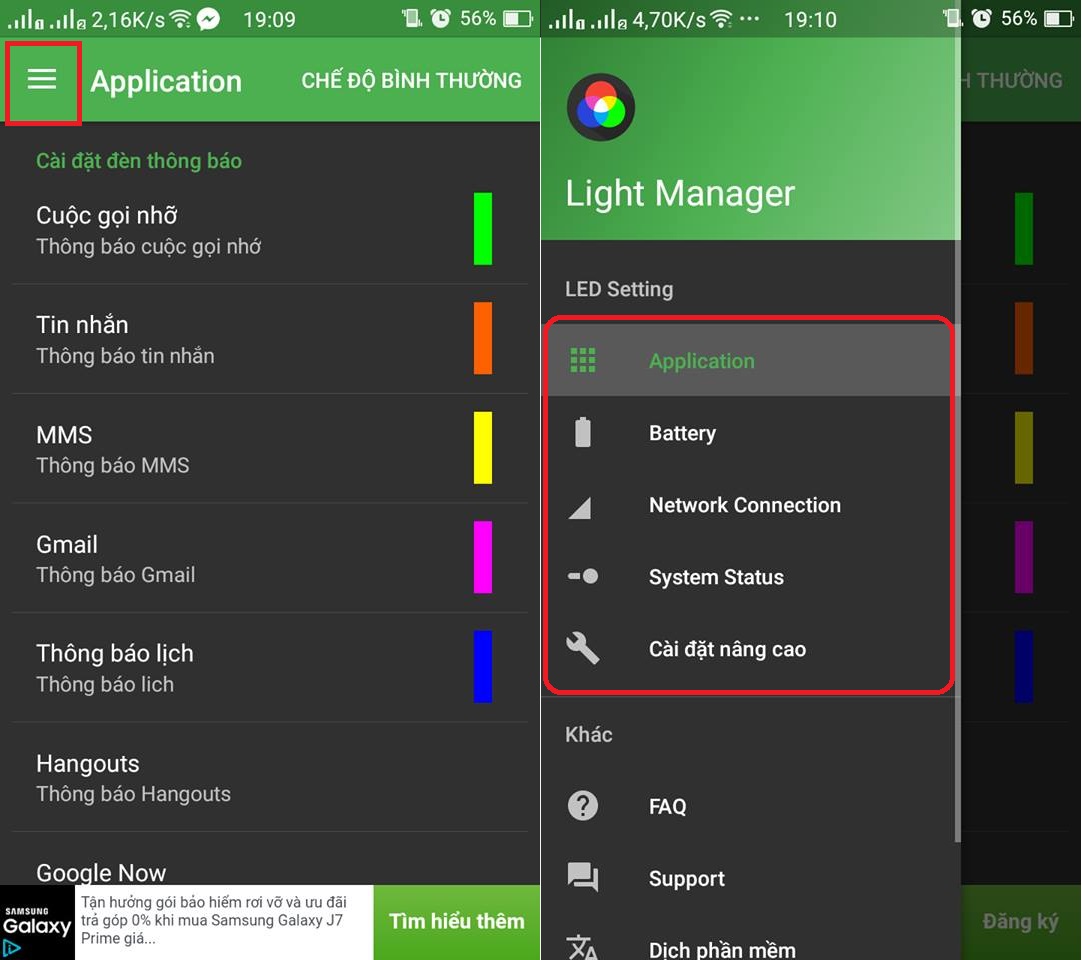The image size is (1082, 960).
Task: Open the hamburger navigation menu
Action: point(42,80)
